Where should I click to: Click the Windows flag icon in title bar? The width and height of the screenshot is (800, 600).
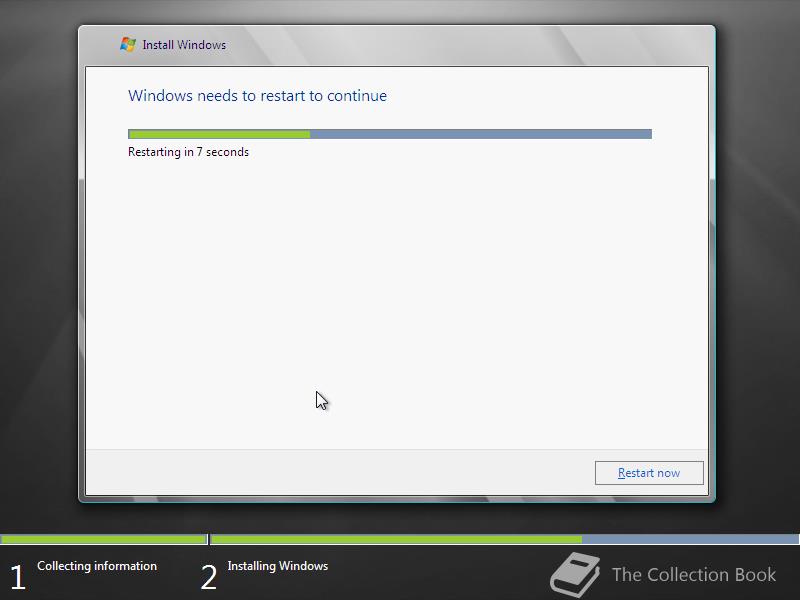click(x=128, y=44)
